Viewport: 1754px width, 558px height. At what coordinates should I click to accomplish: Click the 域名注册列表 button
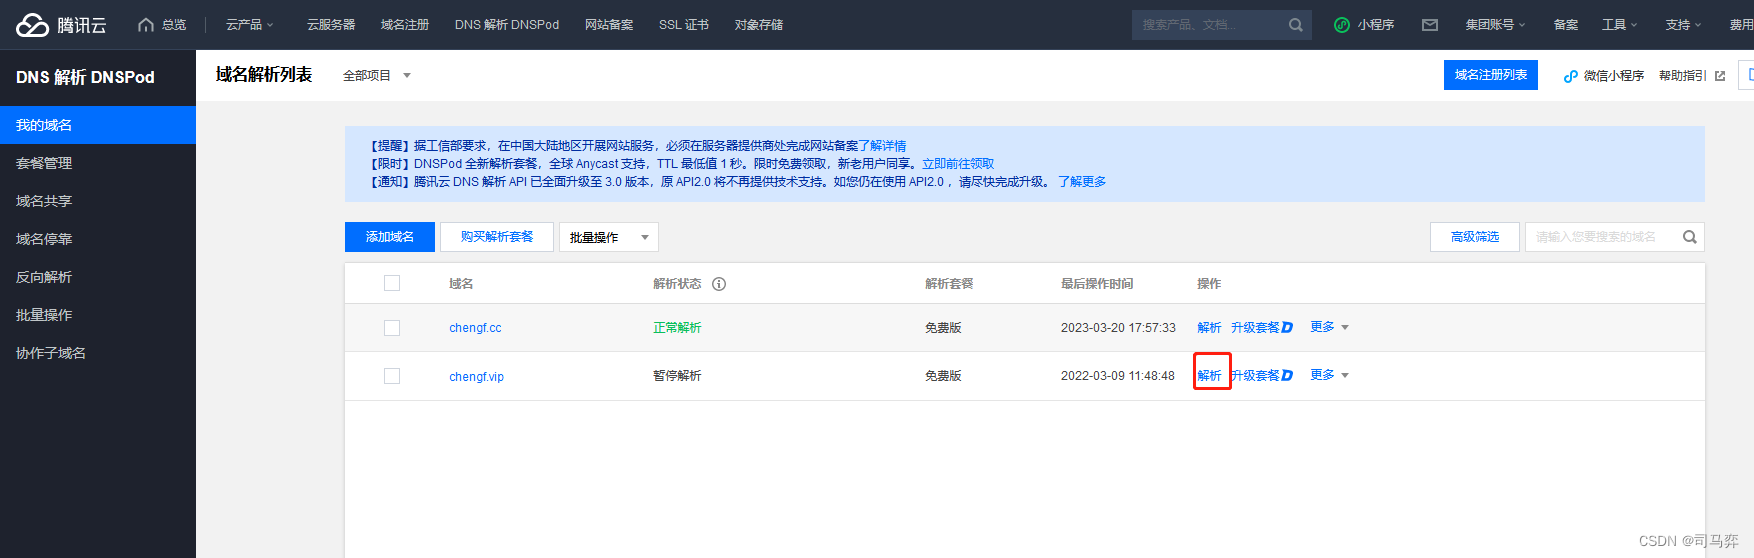(1491, 75)
